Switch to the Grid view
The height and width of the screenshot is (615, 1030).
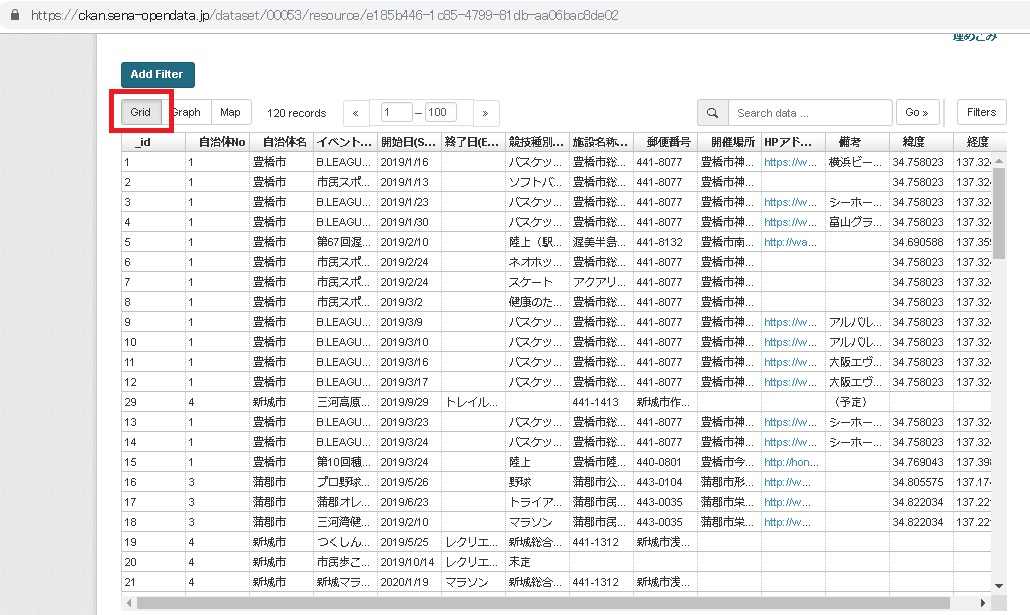click(x=140, y=113)
